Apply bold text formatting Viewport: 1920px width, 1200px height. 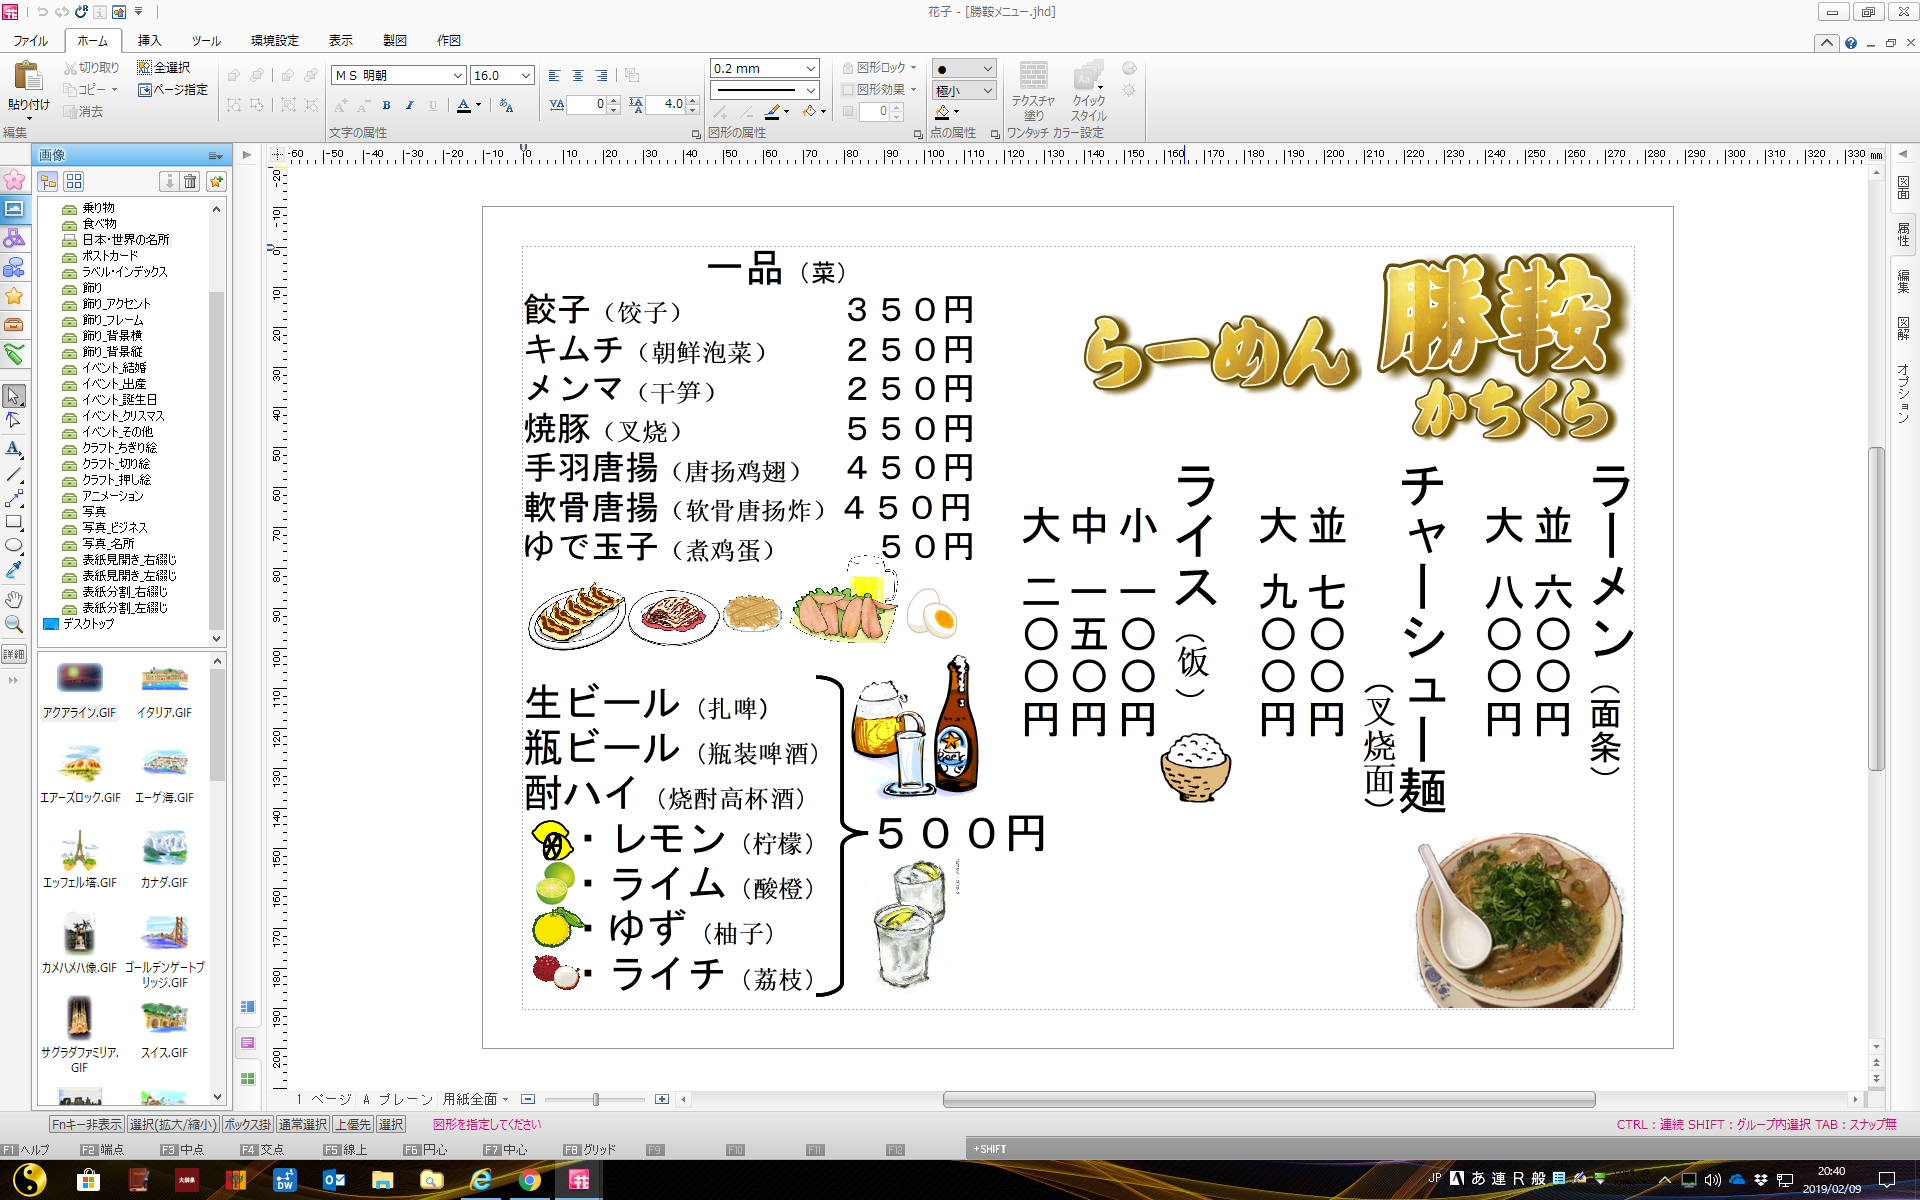[x=387, y=105]
